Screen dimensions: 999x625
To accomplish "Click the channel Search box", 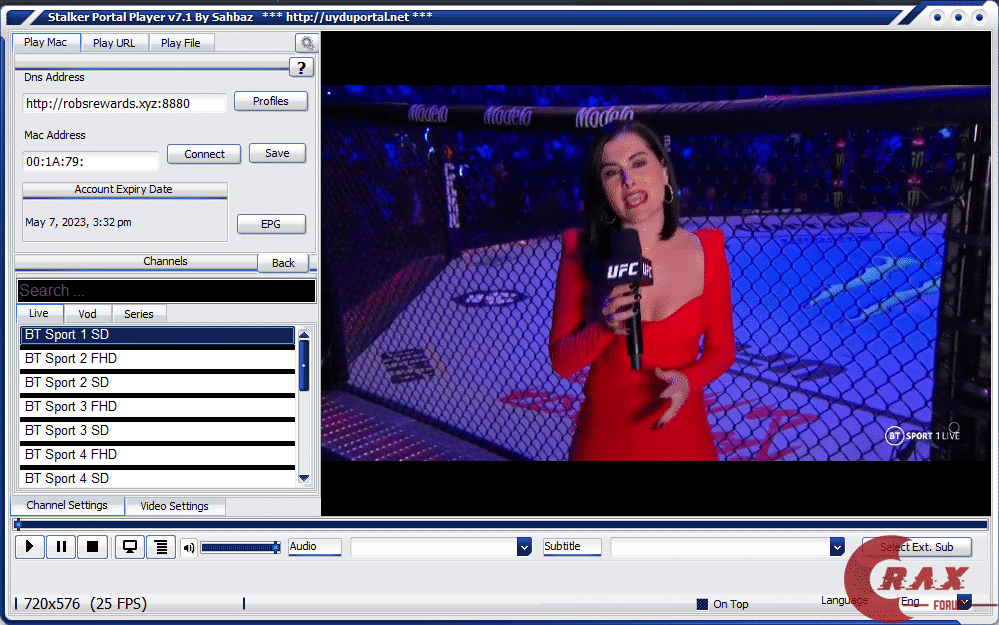I will (x=166, y=291).
